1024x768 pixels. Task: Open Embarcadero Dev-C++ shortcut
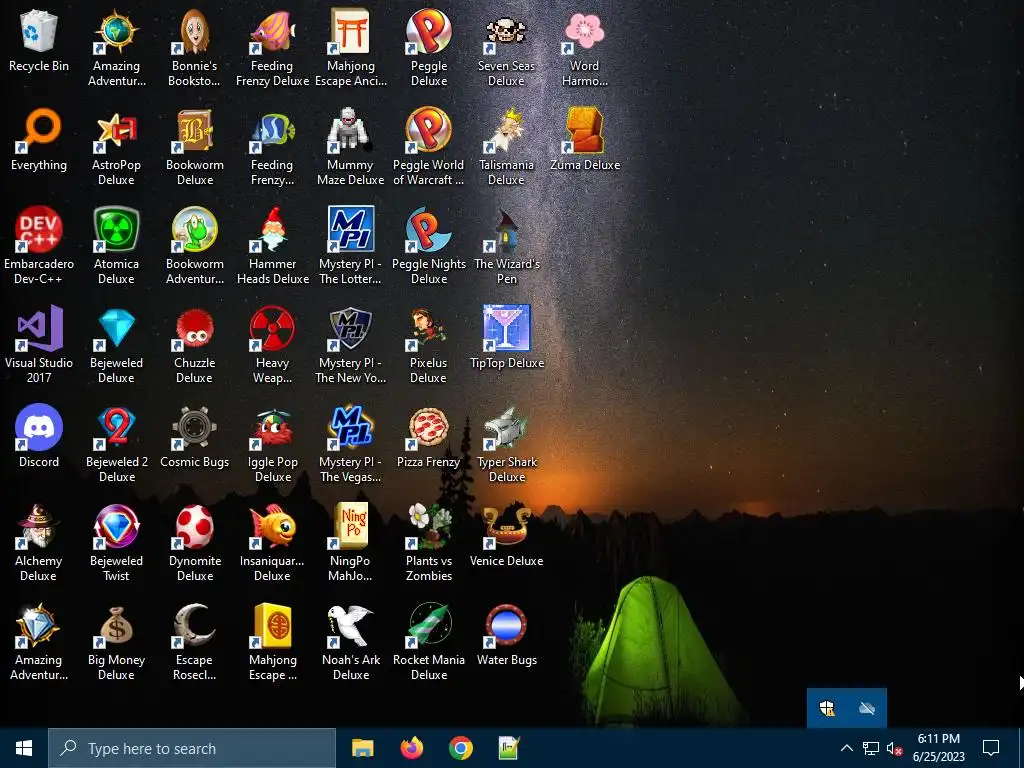pyautogui.click(x=39, y=229)
